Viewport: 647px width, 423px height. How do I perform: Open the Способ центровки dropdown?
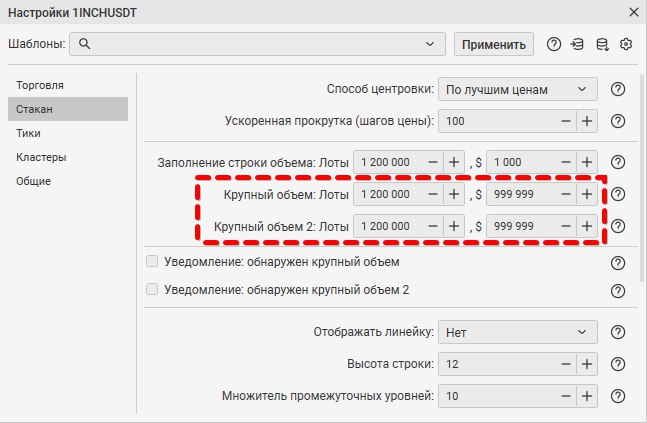[x=518, y=89]
